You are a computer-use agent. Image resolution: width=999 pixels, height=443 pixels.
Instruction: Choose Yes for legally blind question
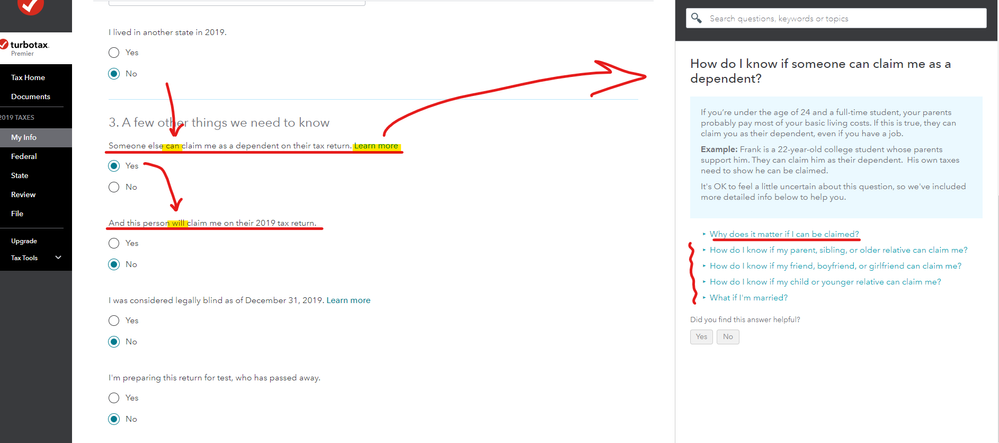click(x=114, y=321)
